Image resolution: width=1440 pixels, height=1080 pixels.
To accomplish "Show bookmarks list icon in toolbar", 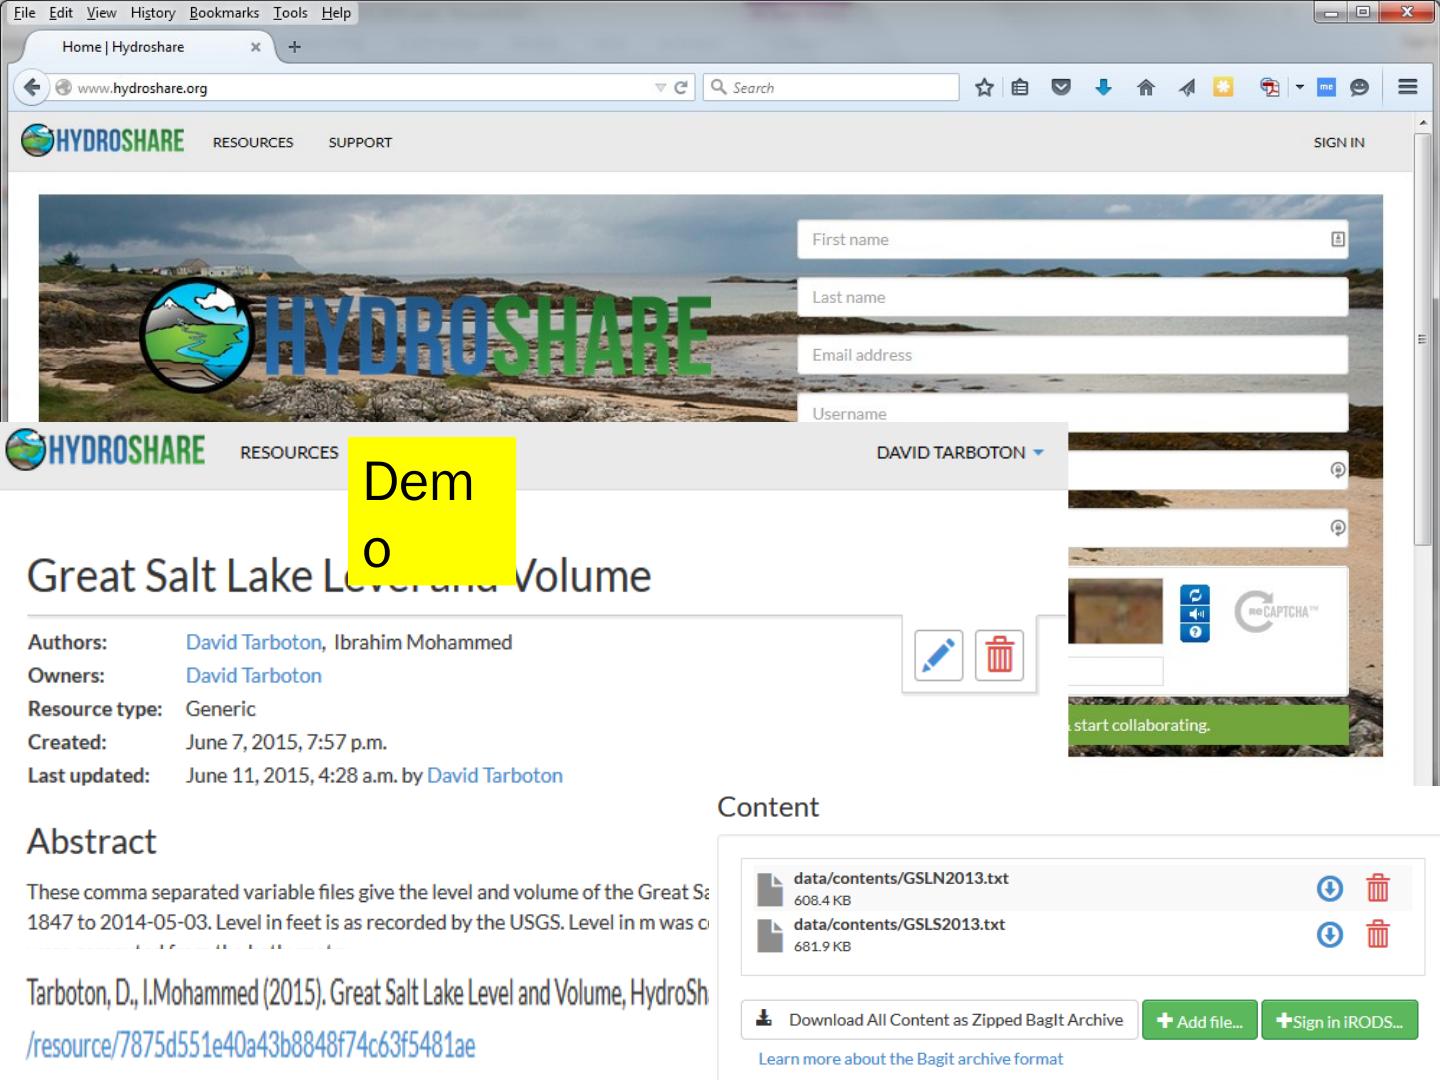I will tap(1020, 87).
